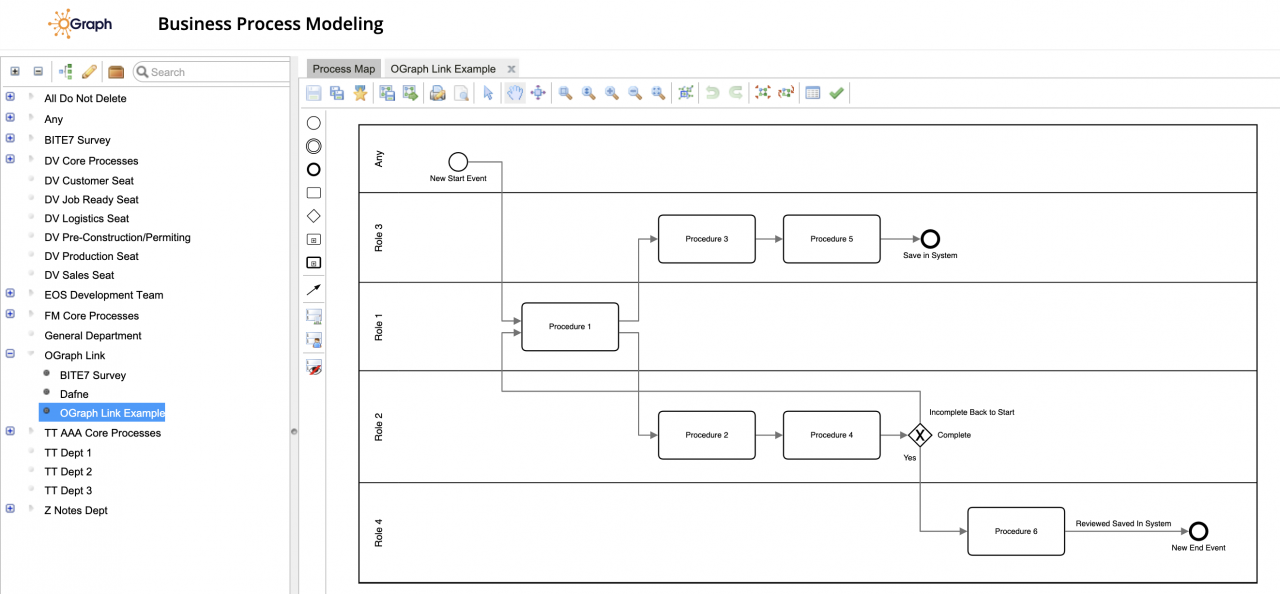
Task: Click the star favorites icon in the toolbar
Action: point(360,92)
